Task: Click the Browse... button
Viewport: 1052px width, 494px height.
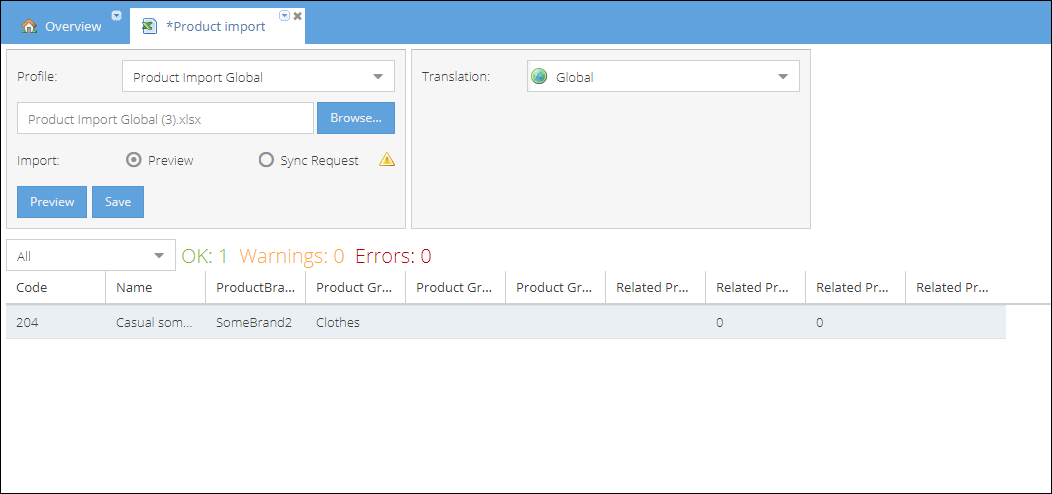Action: [356, 118]
